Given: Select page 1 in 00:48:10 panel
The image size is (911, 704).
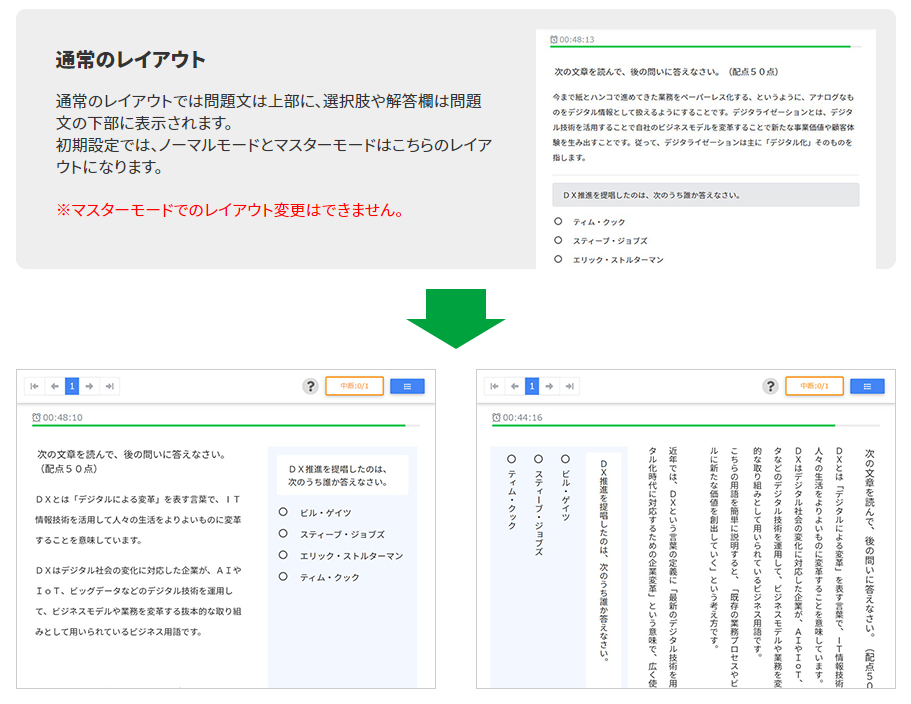Looking at the screenshot, I should (x=72, y=386).
